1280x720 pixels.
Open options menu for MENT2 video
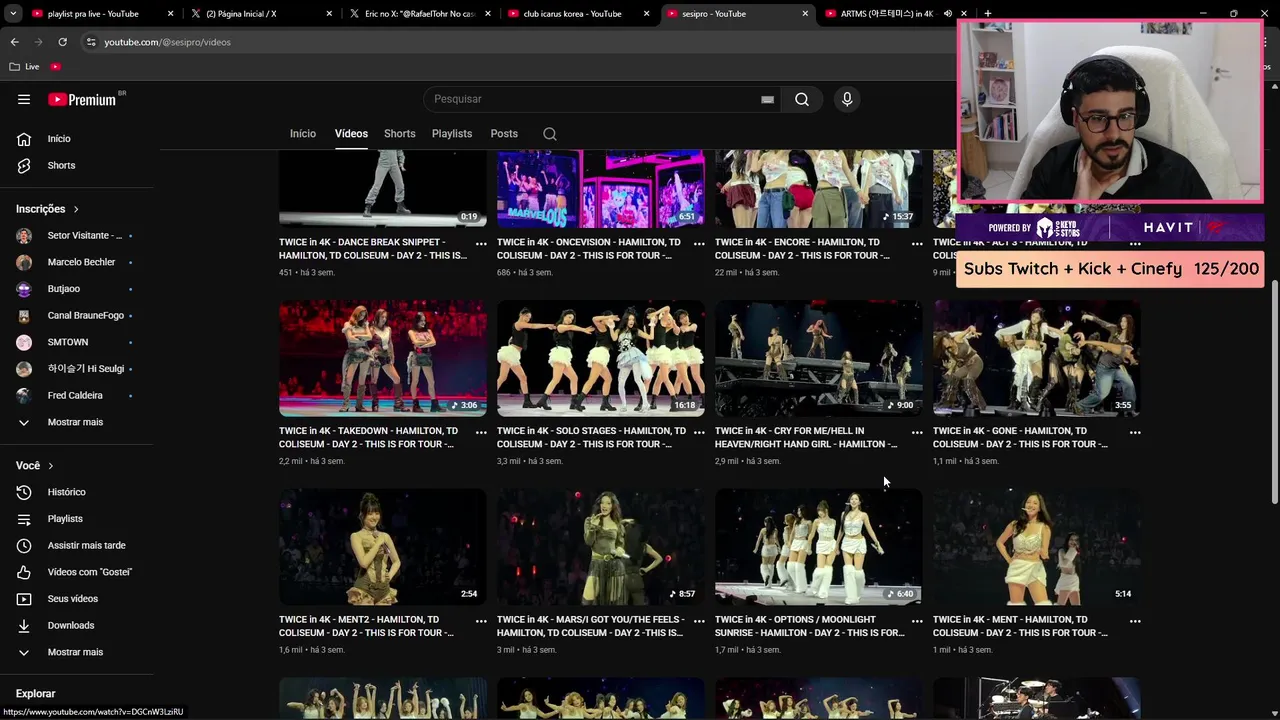pos(481,621)
